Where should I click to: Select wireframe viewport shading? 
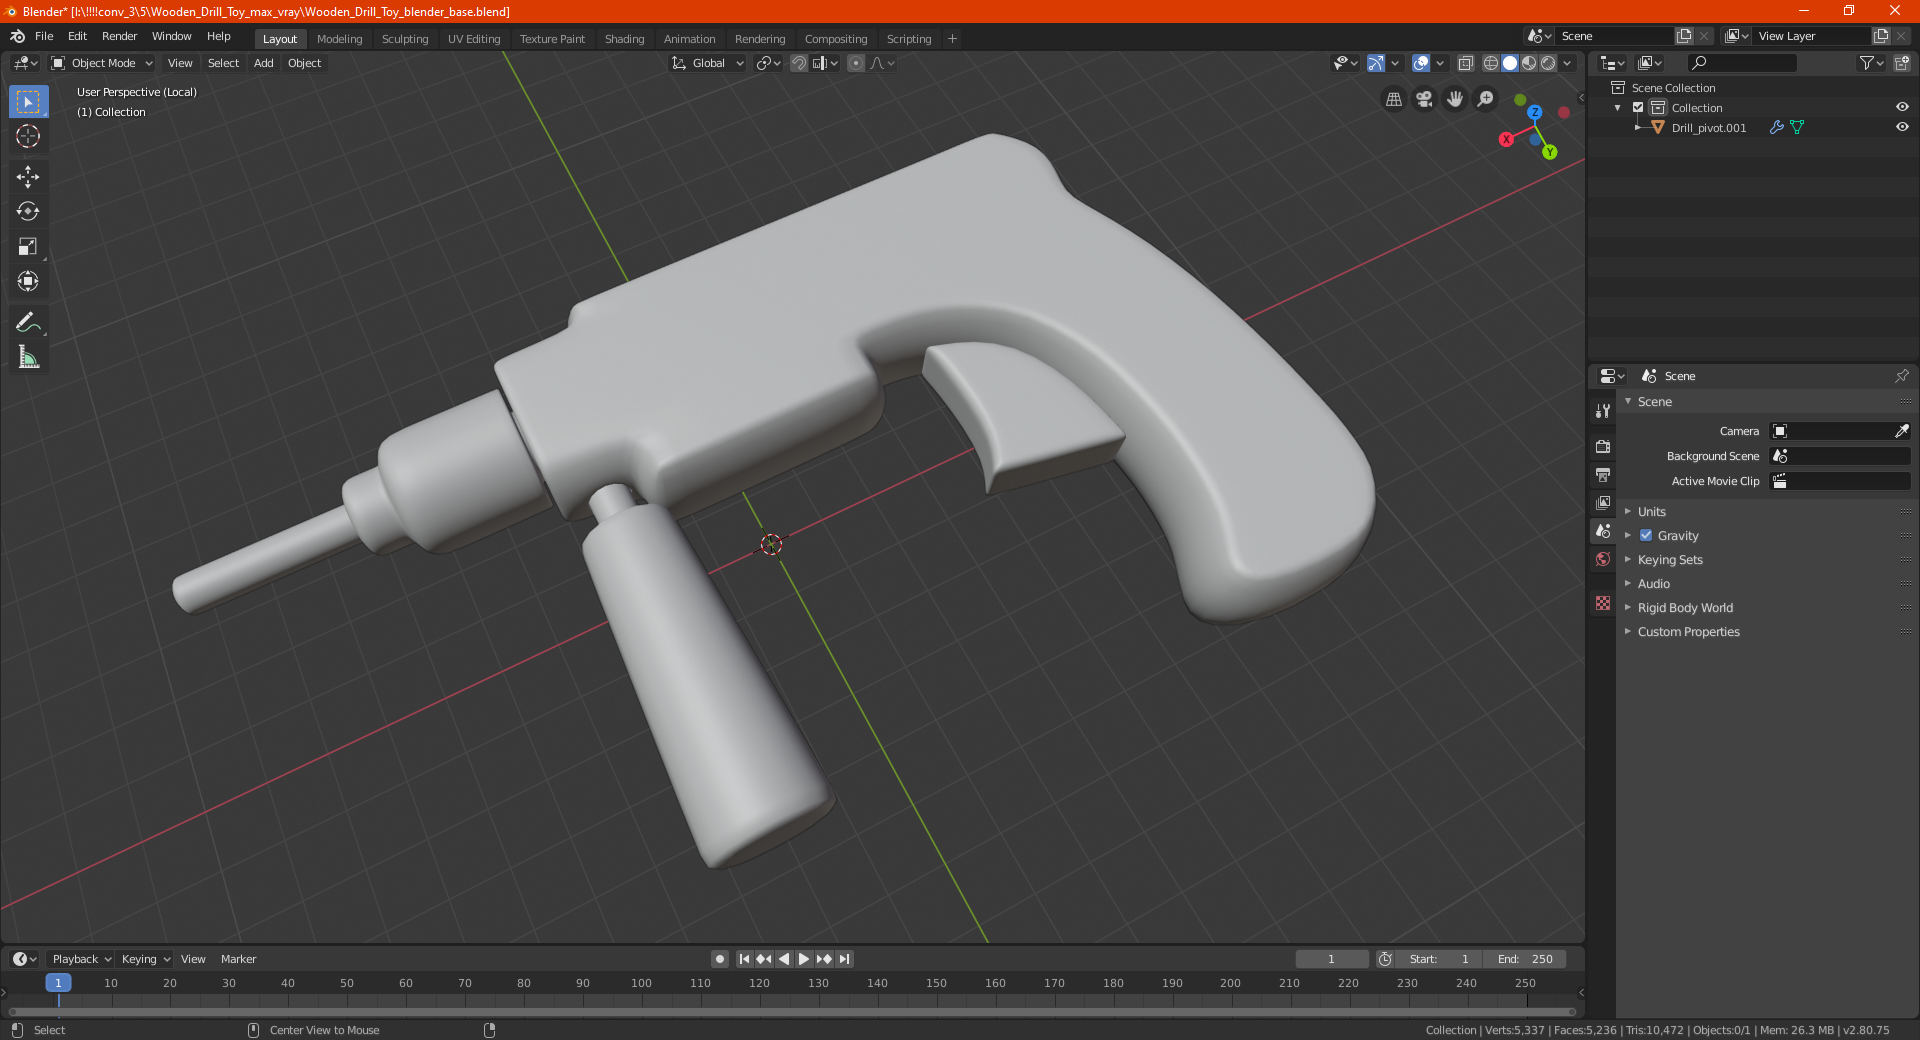pos(1490,63)
